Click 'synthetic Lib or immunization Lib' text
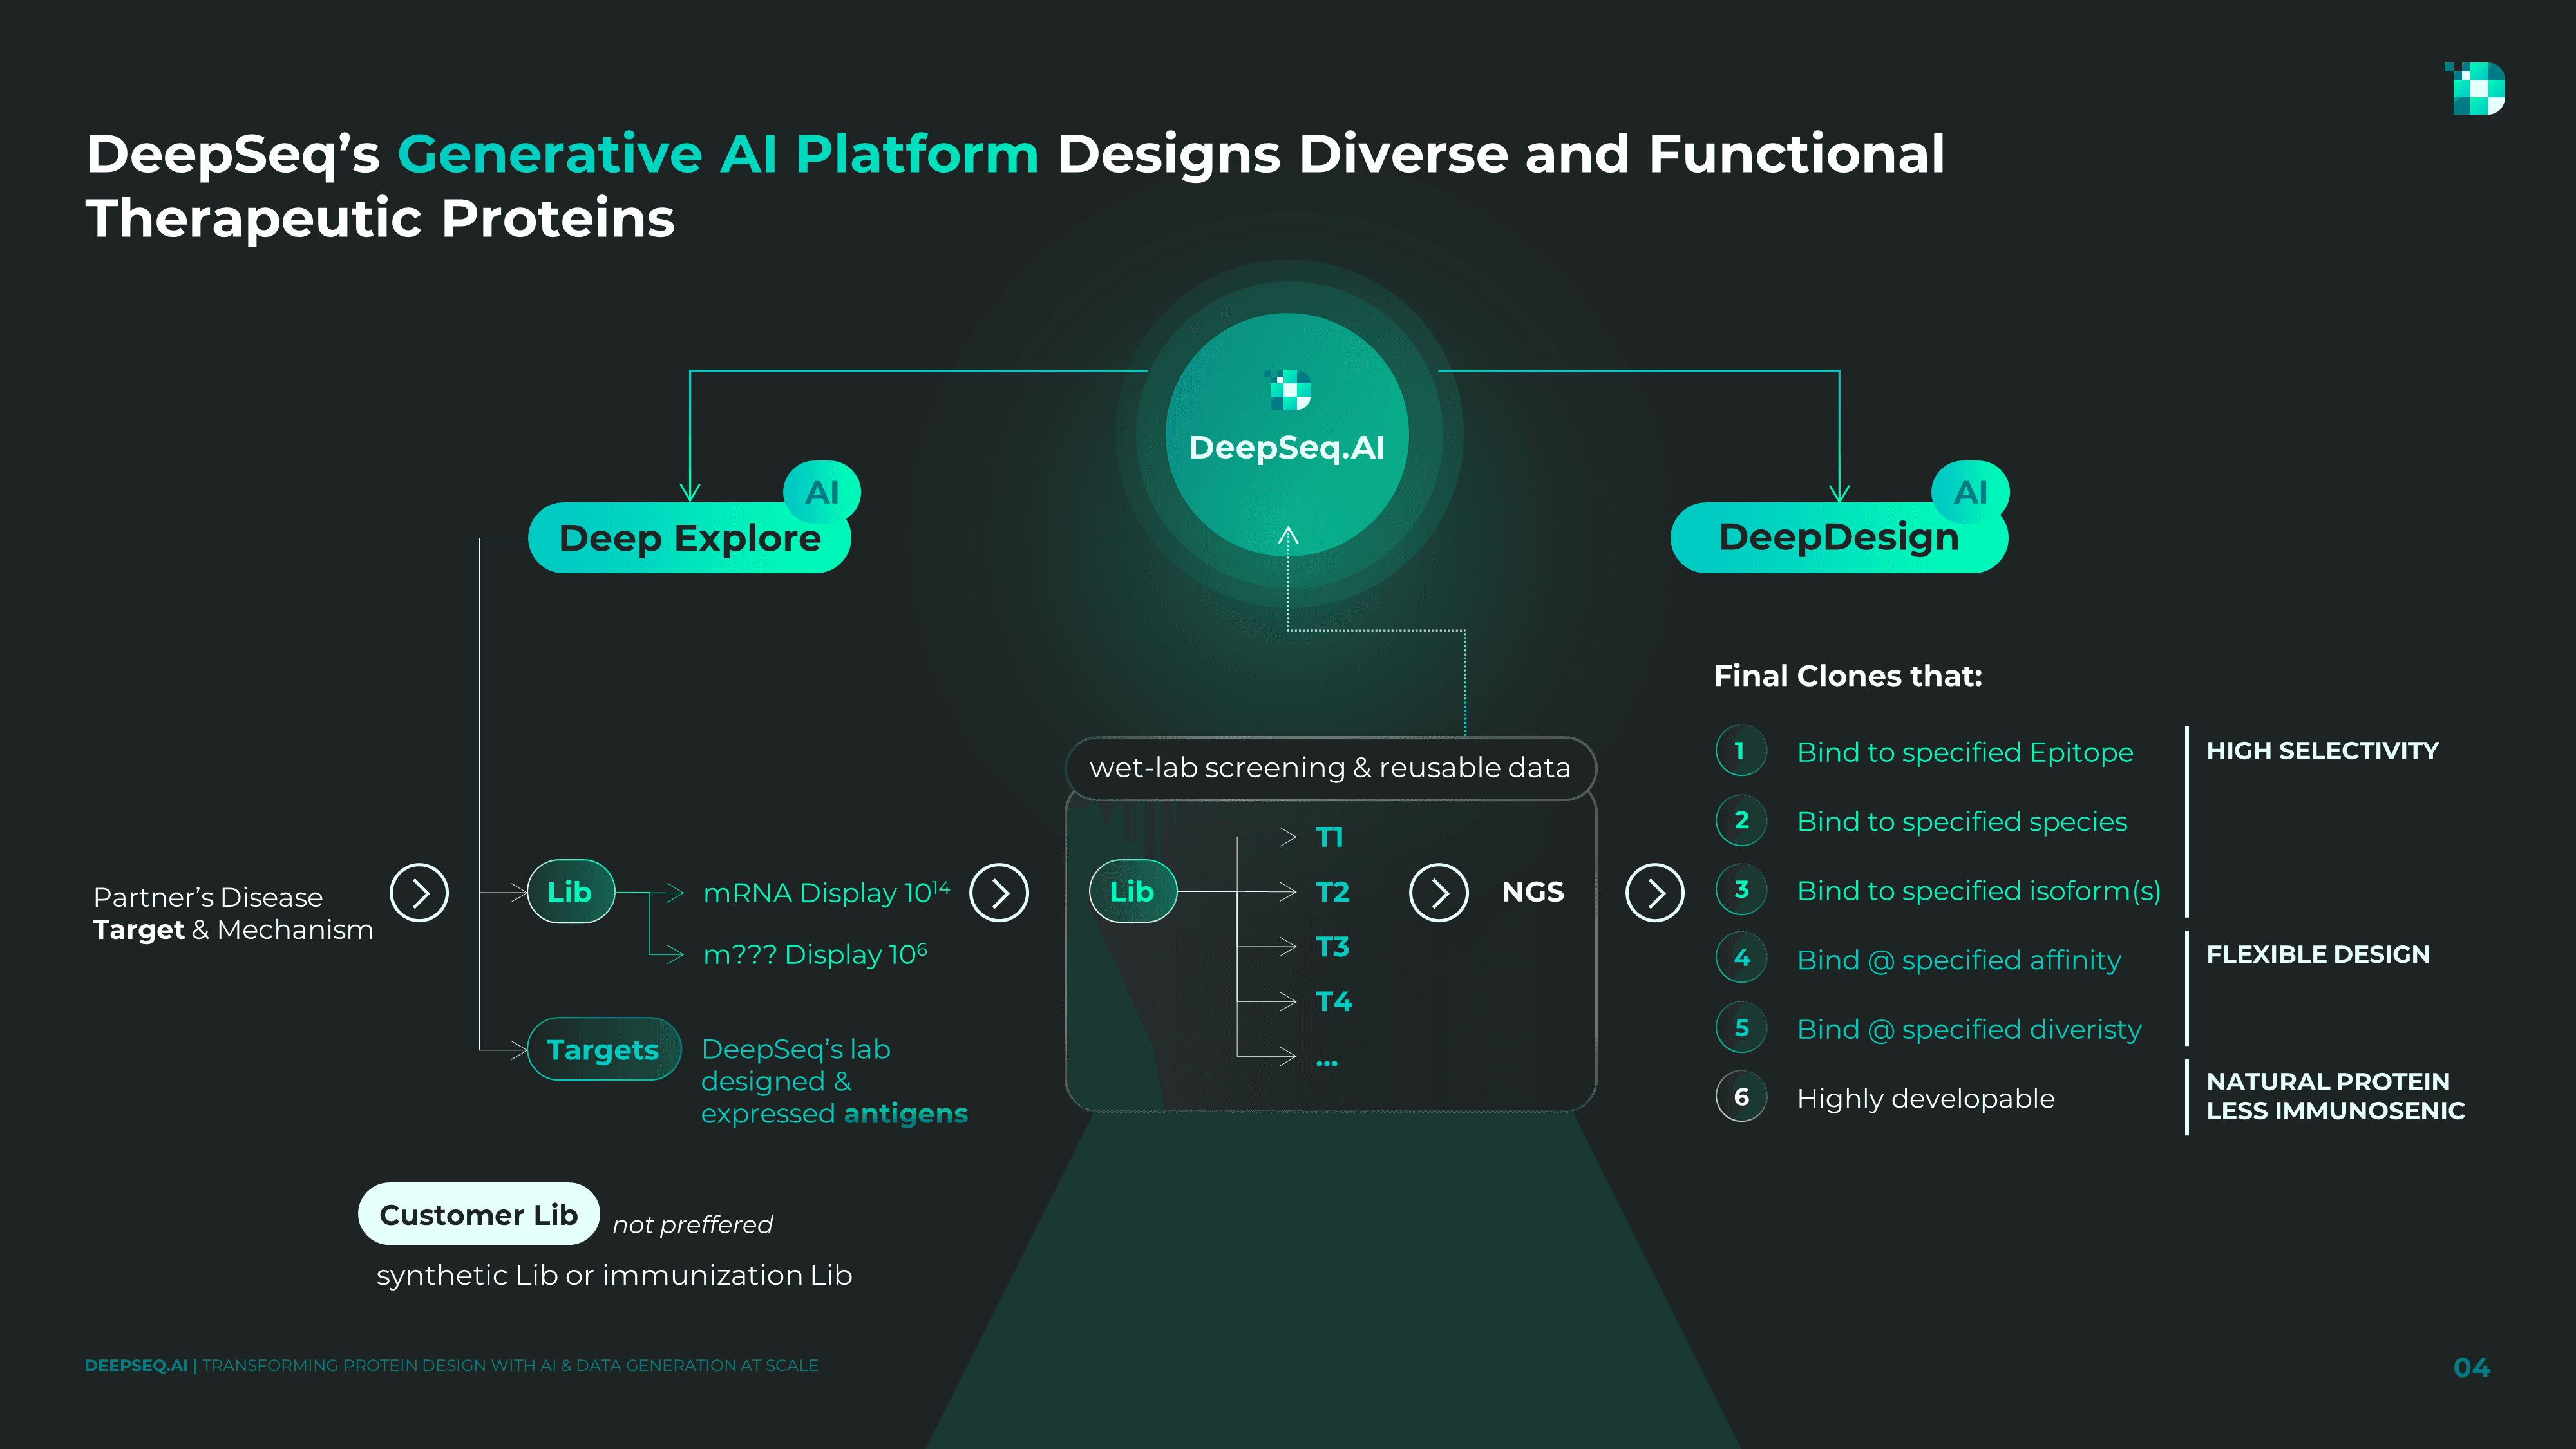This screenshot has width=2576, height=1449. point(614,1275)
